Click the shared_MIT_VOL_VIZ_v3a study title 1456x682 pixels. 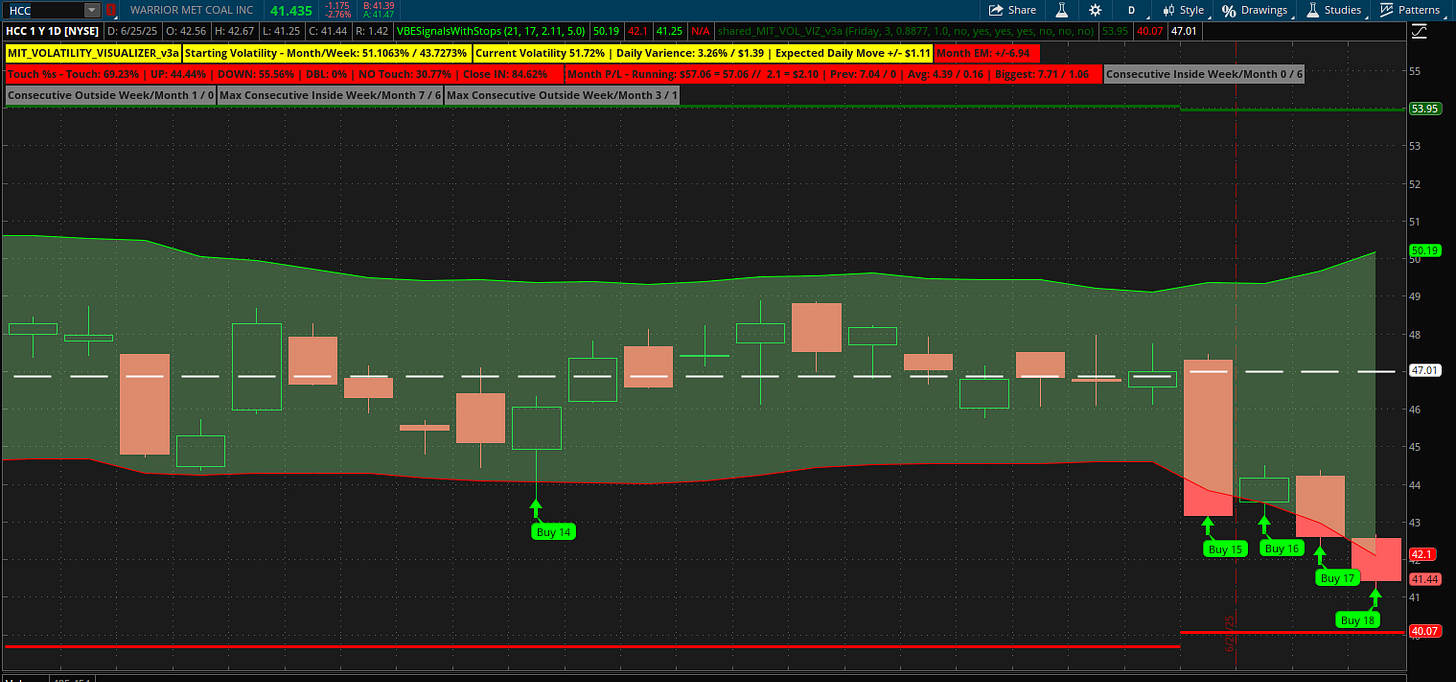pos(906,31)
